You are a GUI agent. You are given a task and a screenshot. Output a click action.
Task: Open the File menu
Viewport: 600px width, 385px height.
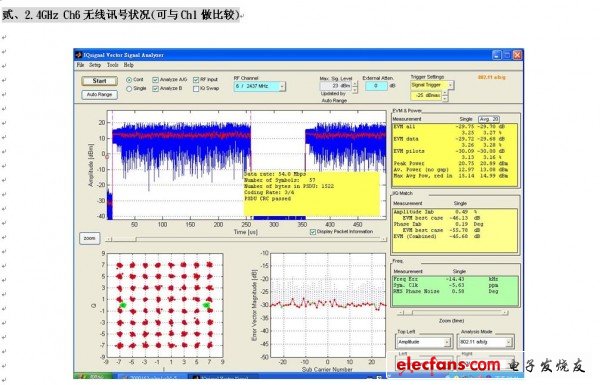pos(80,65)
